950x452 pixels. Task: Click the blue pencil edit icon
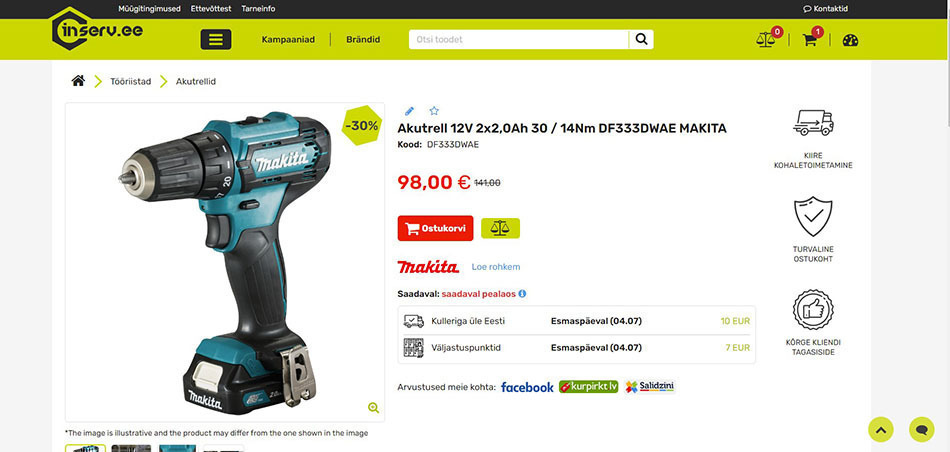(410, 111)
